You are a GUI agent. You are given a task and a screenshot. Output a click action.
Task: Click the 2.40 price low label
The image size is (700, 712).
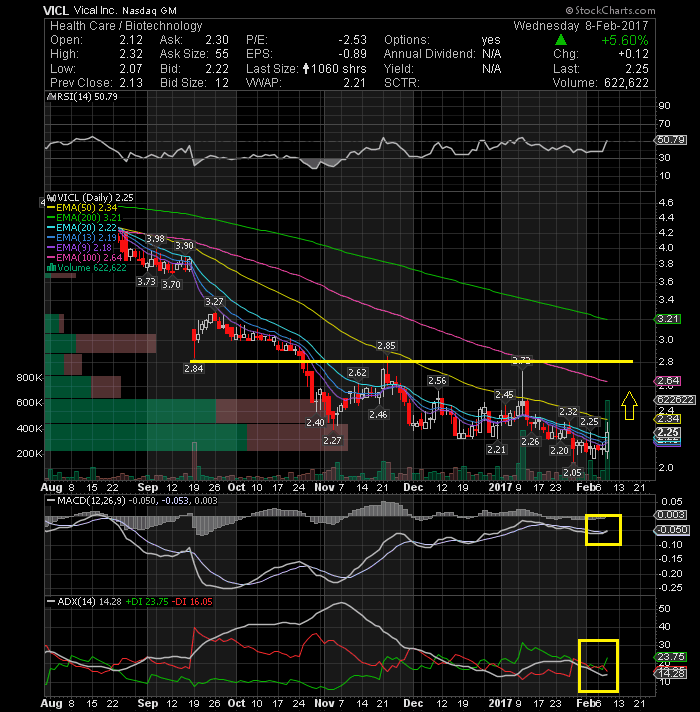[315, 423]
